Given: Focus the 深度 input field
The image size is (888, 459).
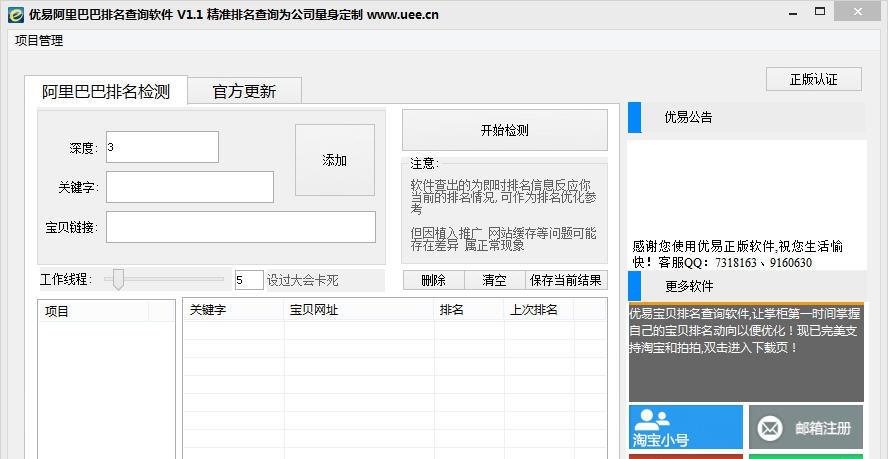Looking at the screenshot, I should (x=161, y=147).
